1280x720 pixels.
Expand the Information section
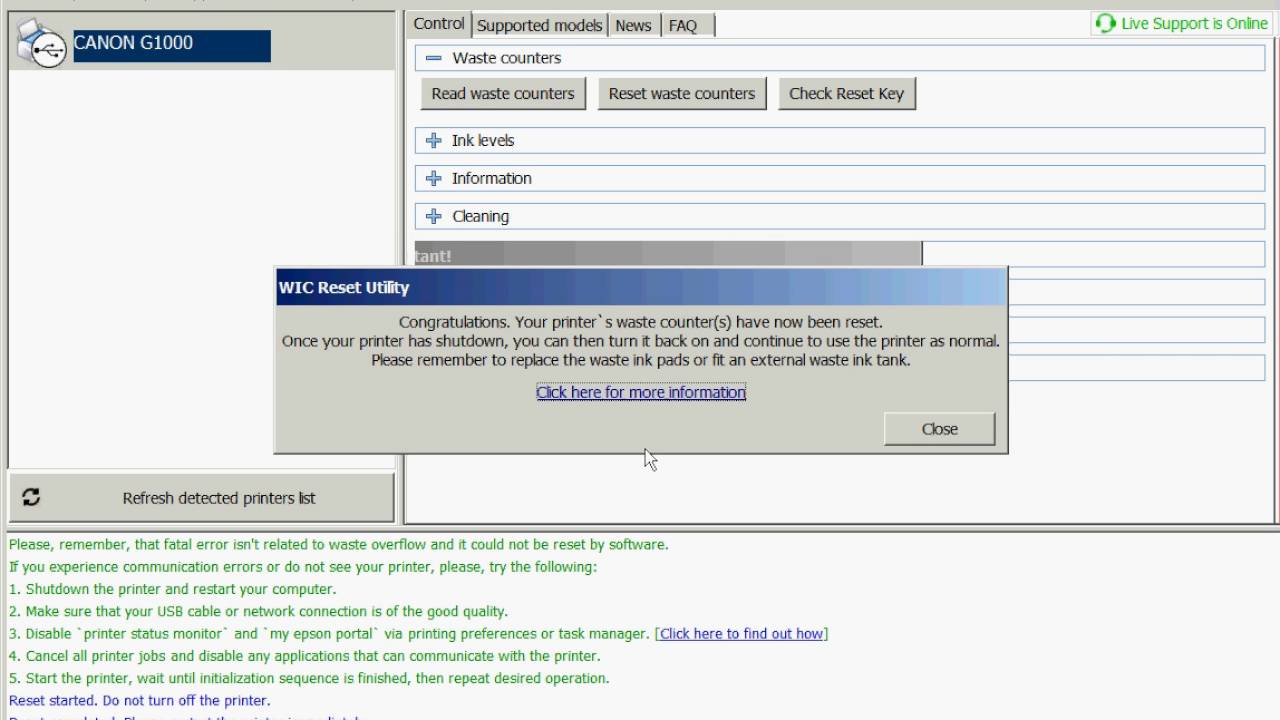coord(433,179)
